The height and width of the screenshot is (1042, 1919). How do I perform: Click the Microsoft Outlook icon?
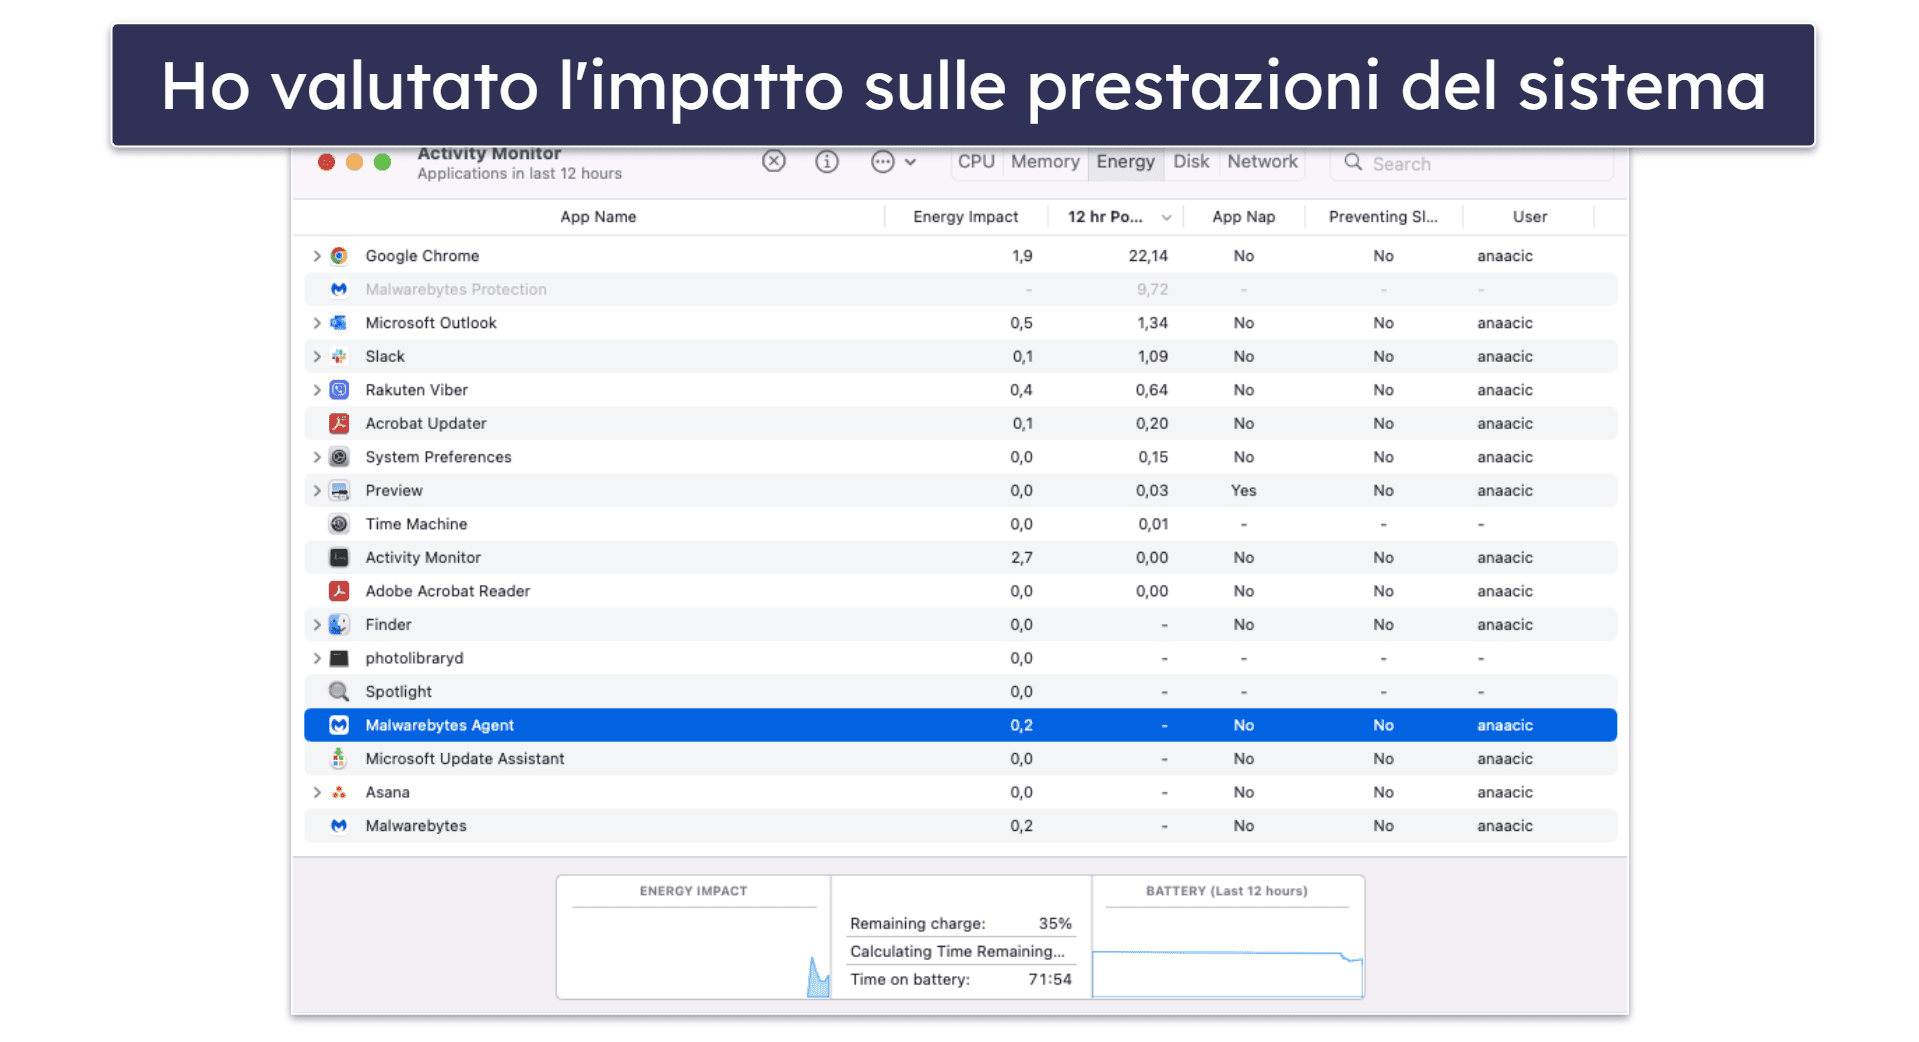(339, 323)
